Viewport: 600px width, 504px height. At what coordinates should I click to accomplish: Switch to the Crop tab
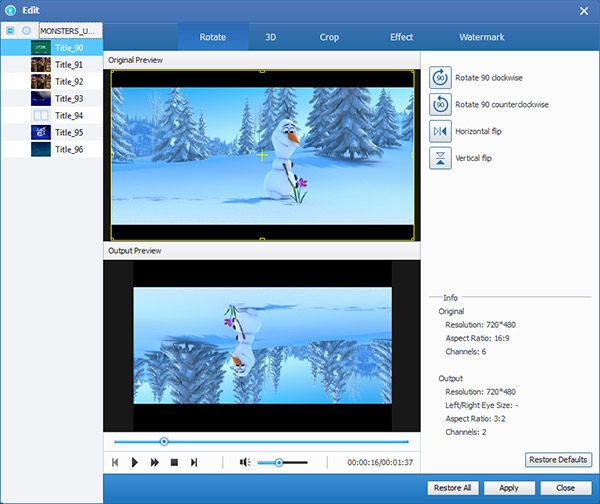[329, 37]
